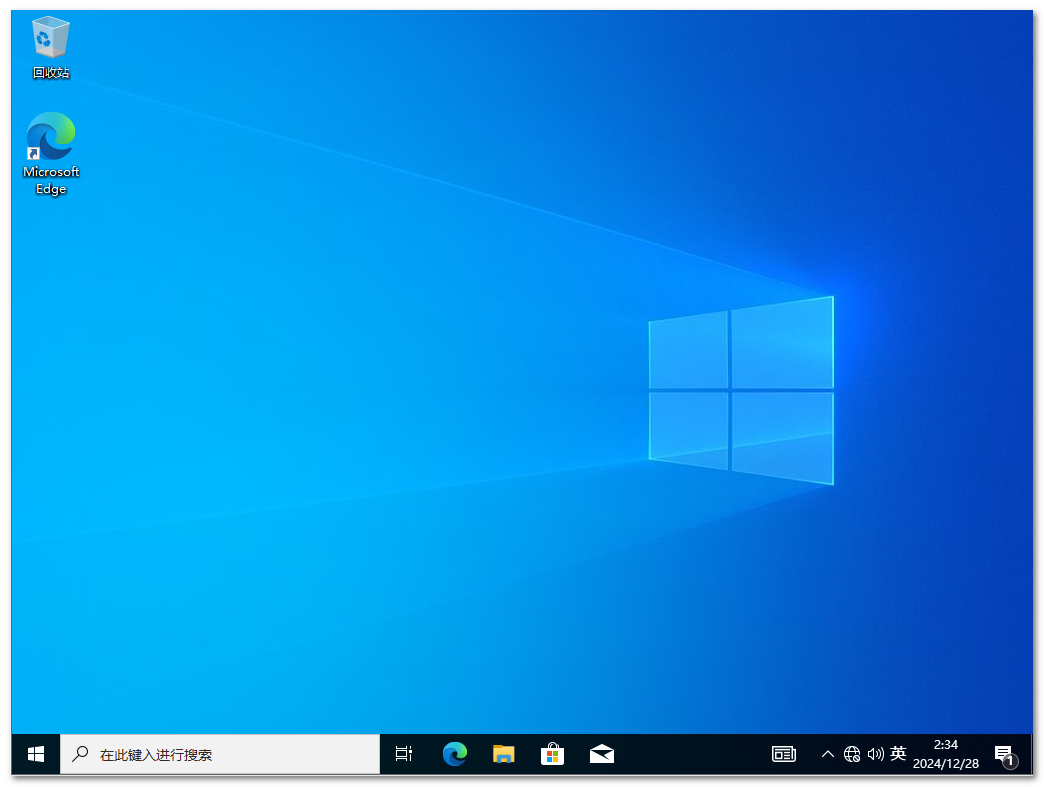Expand hidden system tray icons
Viewport: 1044px width, 787px height.
pos(827,754)
